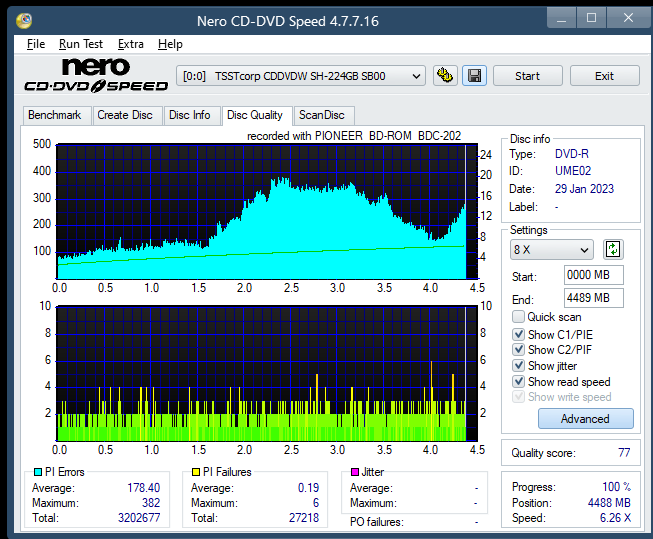Switch to the ScanDisc tab
This screenshot has height=539, width=653.
coord(322,115)
